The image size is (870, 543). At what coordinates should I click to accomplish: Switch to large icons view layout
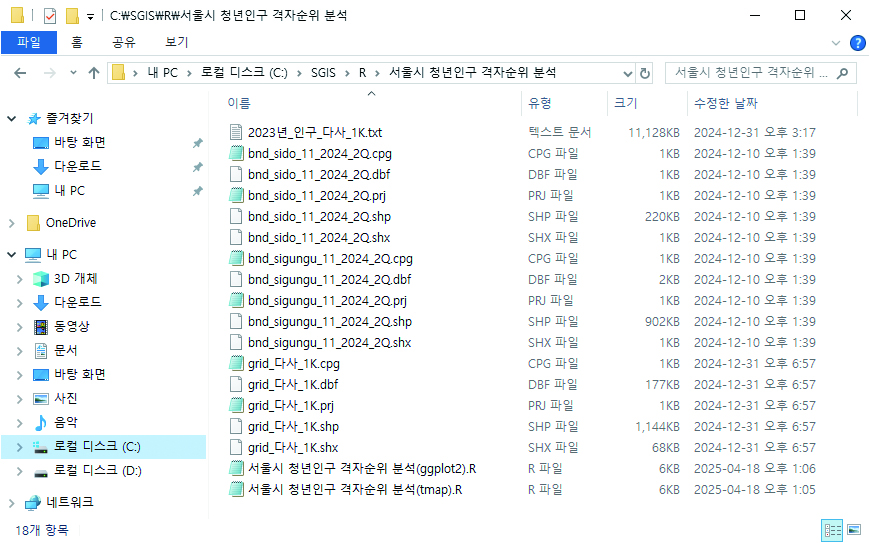pos(854,529)
